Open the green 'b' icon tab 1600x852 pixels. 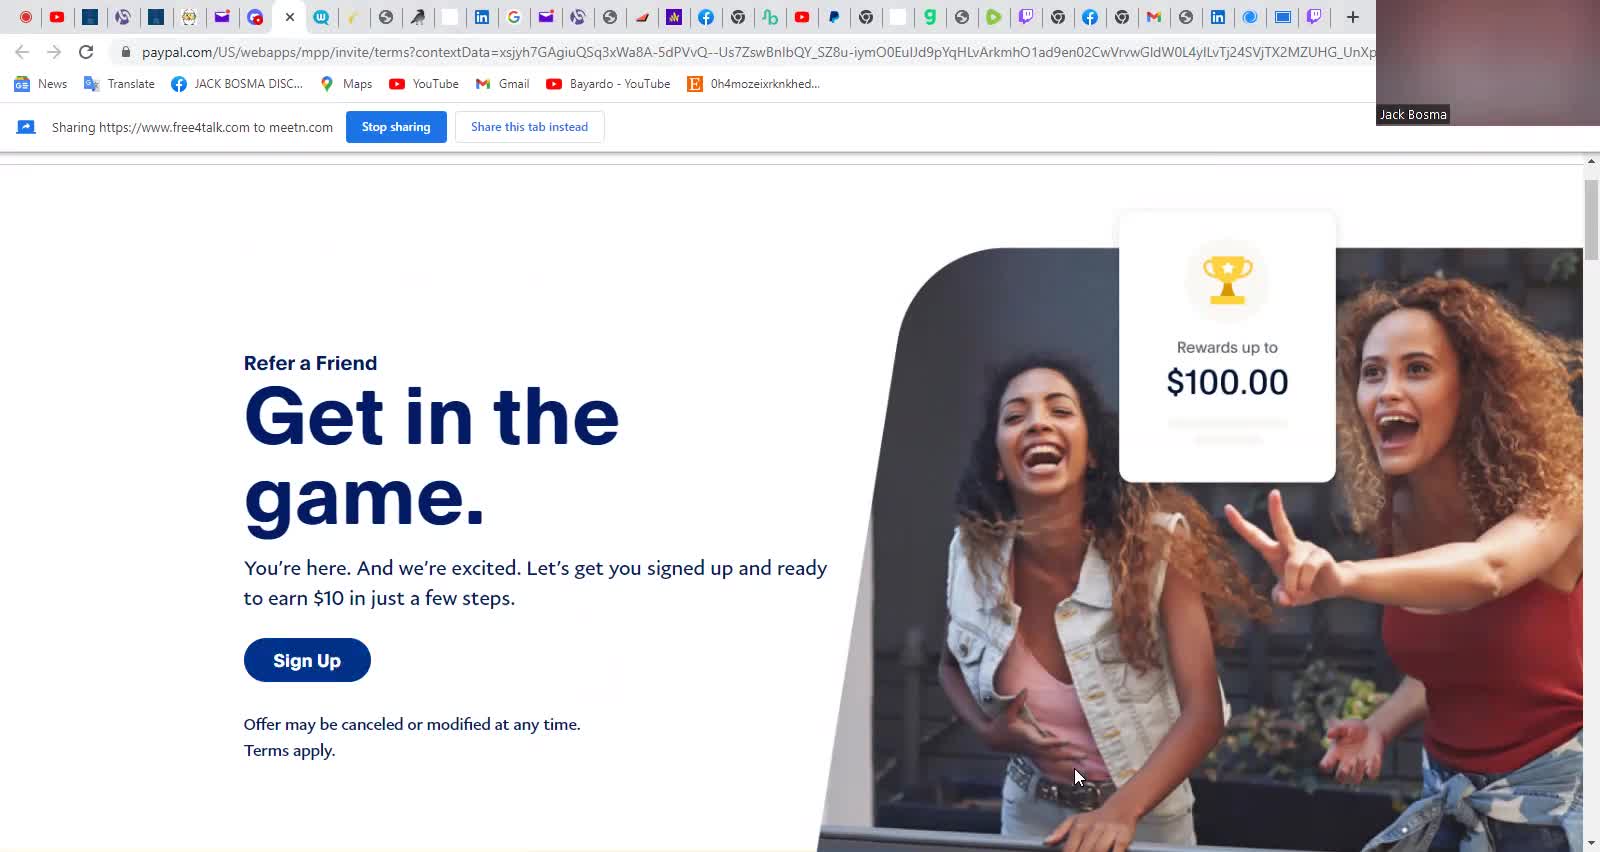[770, 17]
